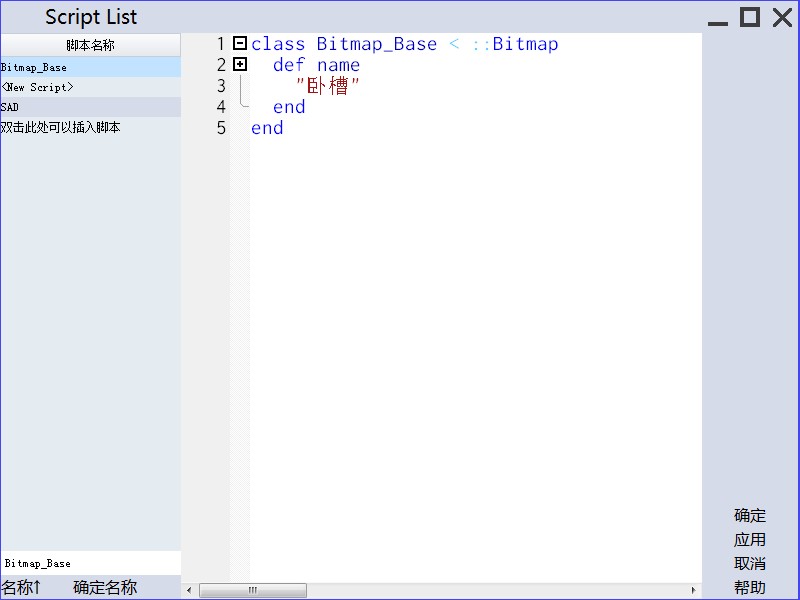The image size is (800, 600).
Task: Collapse the class Bitmap_Base fold marker
Action: click(240, 43)
